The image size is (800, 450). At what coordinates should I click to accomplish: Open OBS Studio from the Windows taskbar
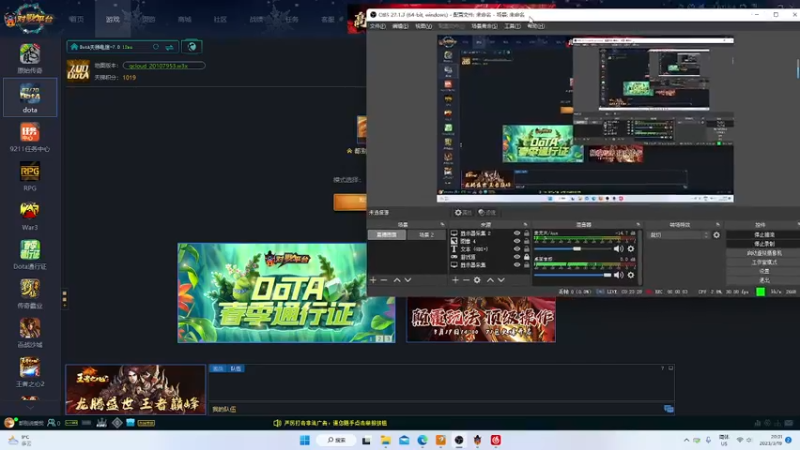(x=459, y=440)
